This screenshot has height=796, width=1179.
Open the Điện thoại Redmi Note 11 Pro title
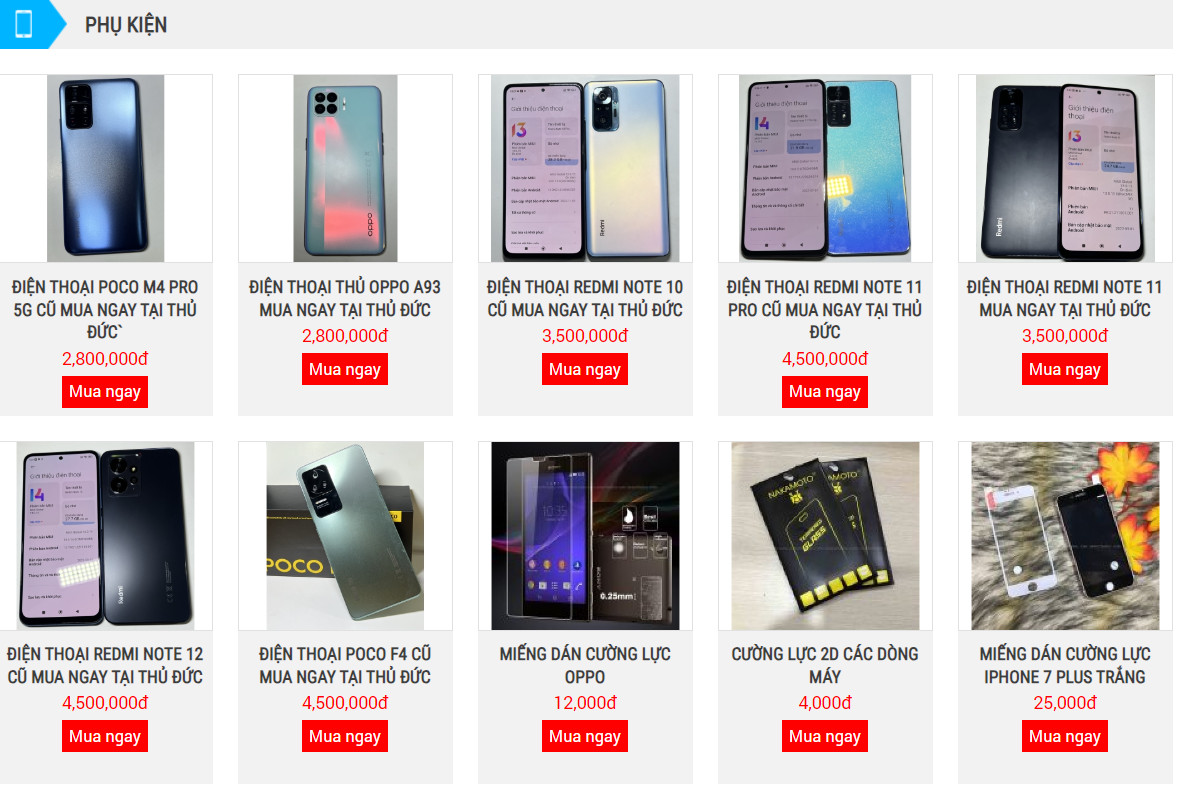[x=825, y=309]
